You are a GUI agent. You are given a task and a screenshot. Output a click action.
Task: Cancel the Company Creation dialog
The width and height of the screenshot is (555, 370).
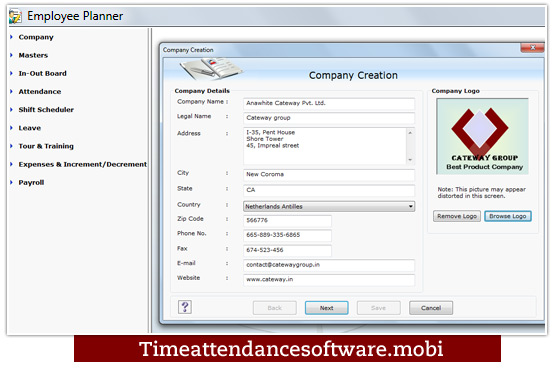coord(431,308)
